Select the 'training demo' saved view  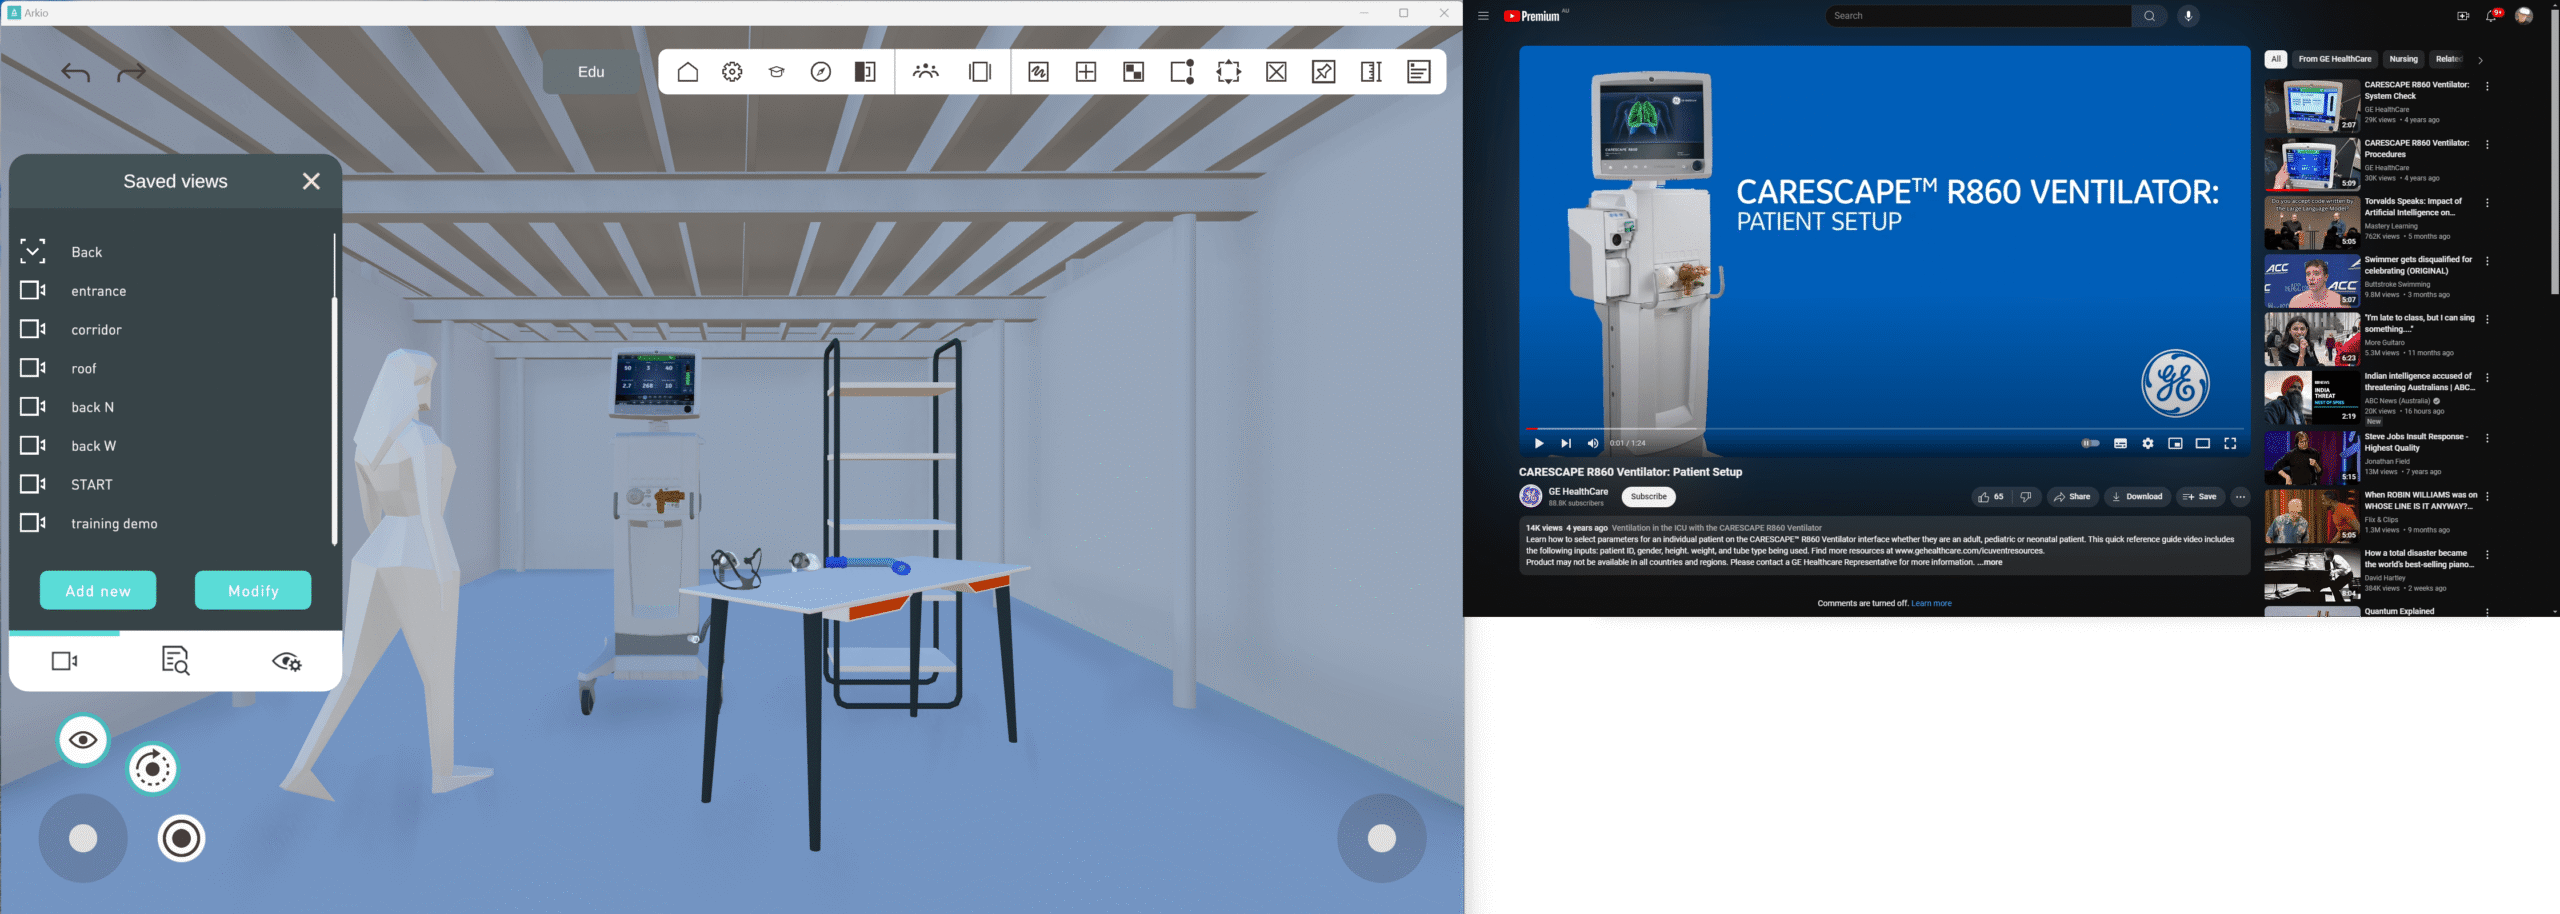114,523
